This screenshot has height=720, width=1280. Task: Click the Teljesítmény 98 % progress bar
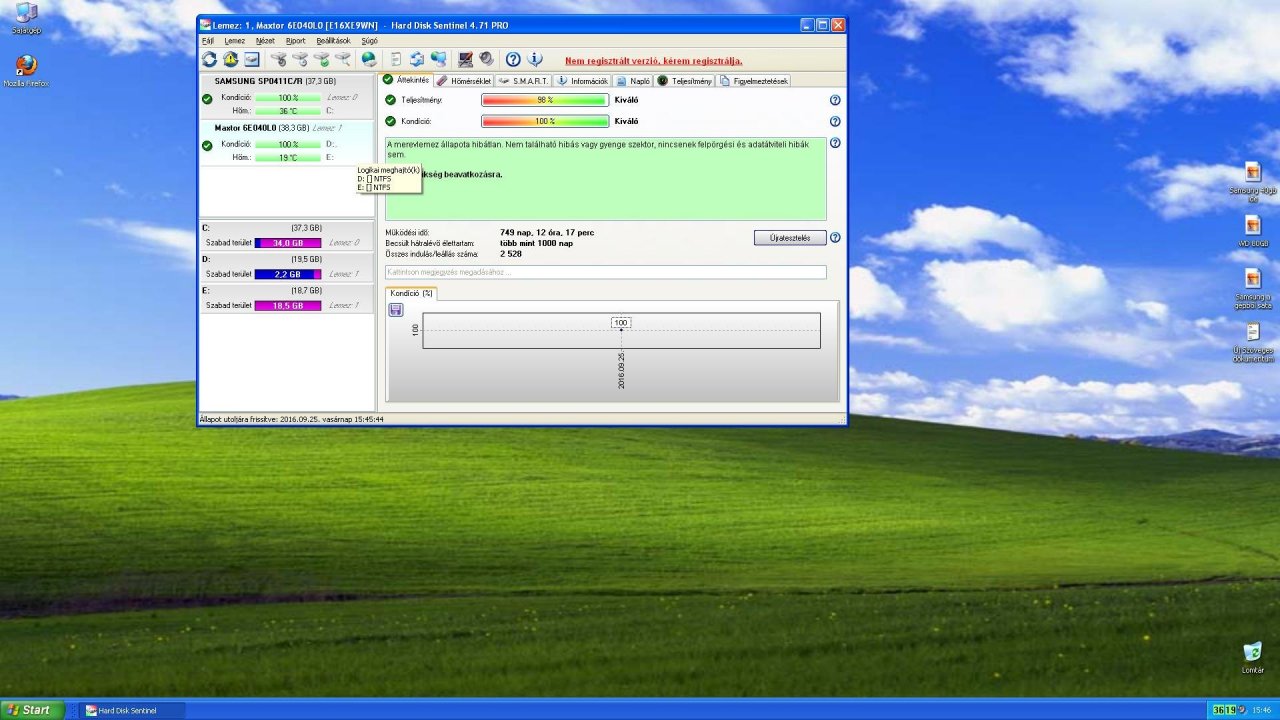(545, 100)
